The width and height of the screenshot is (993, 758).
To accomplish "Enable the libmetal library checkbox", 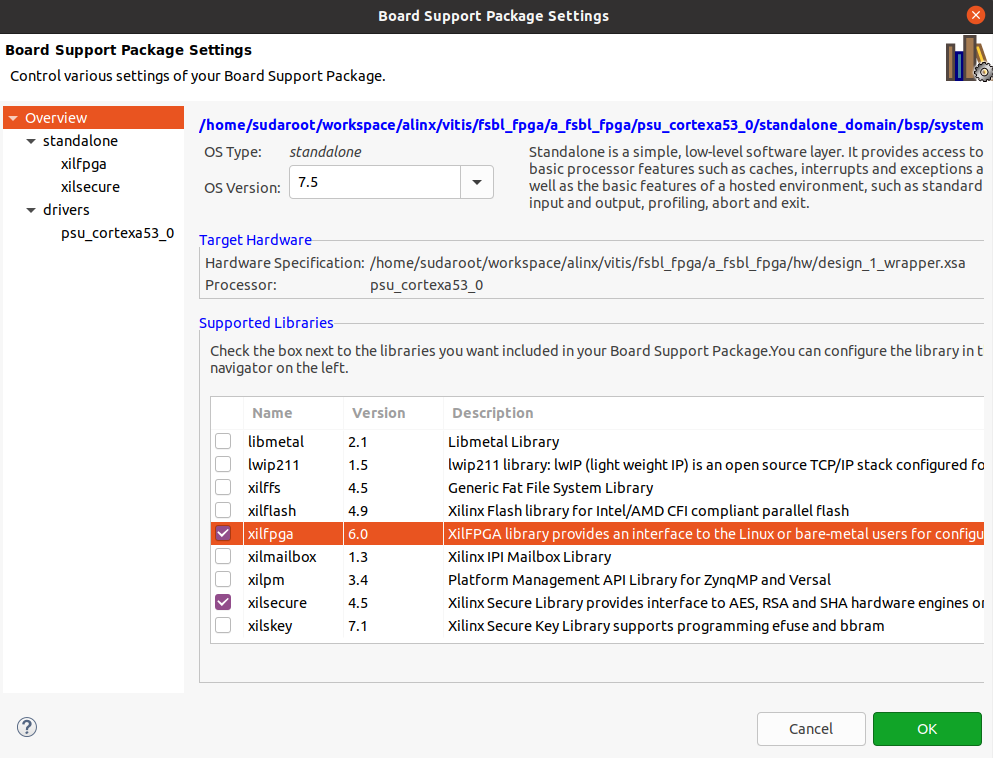I will tap(223, 441).
